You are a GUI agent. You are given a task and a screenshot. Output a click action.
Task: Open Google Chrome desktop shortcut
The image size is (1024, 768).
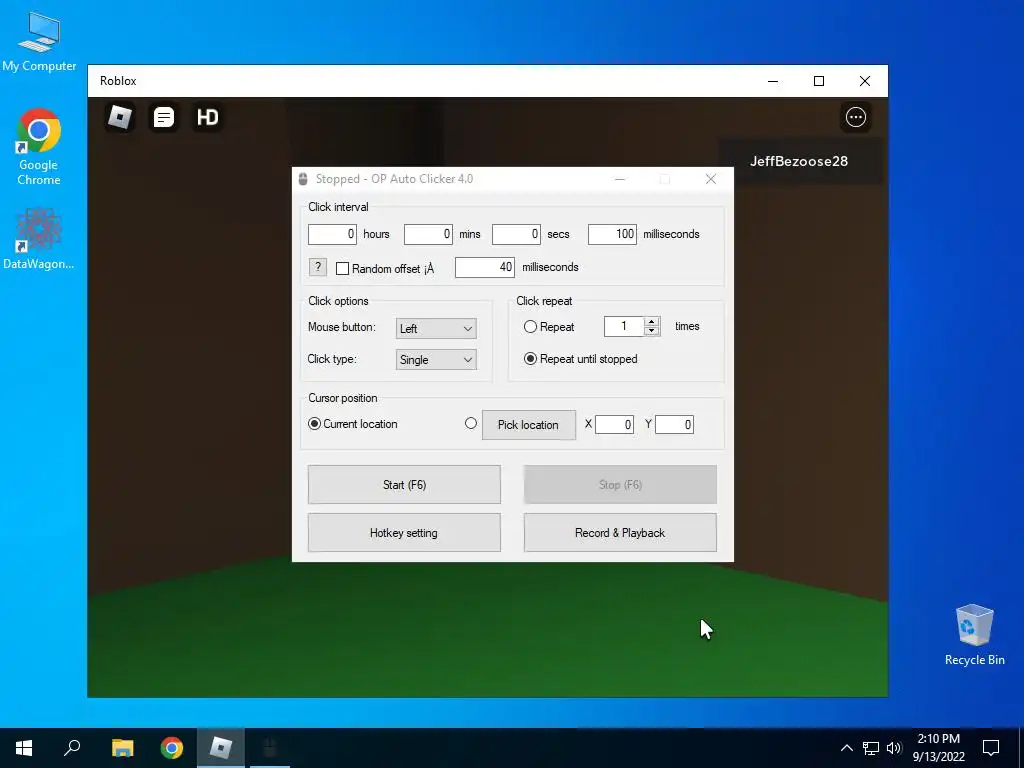click(x=39, y=147)
